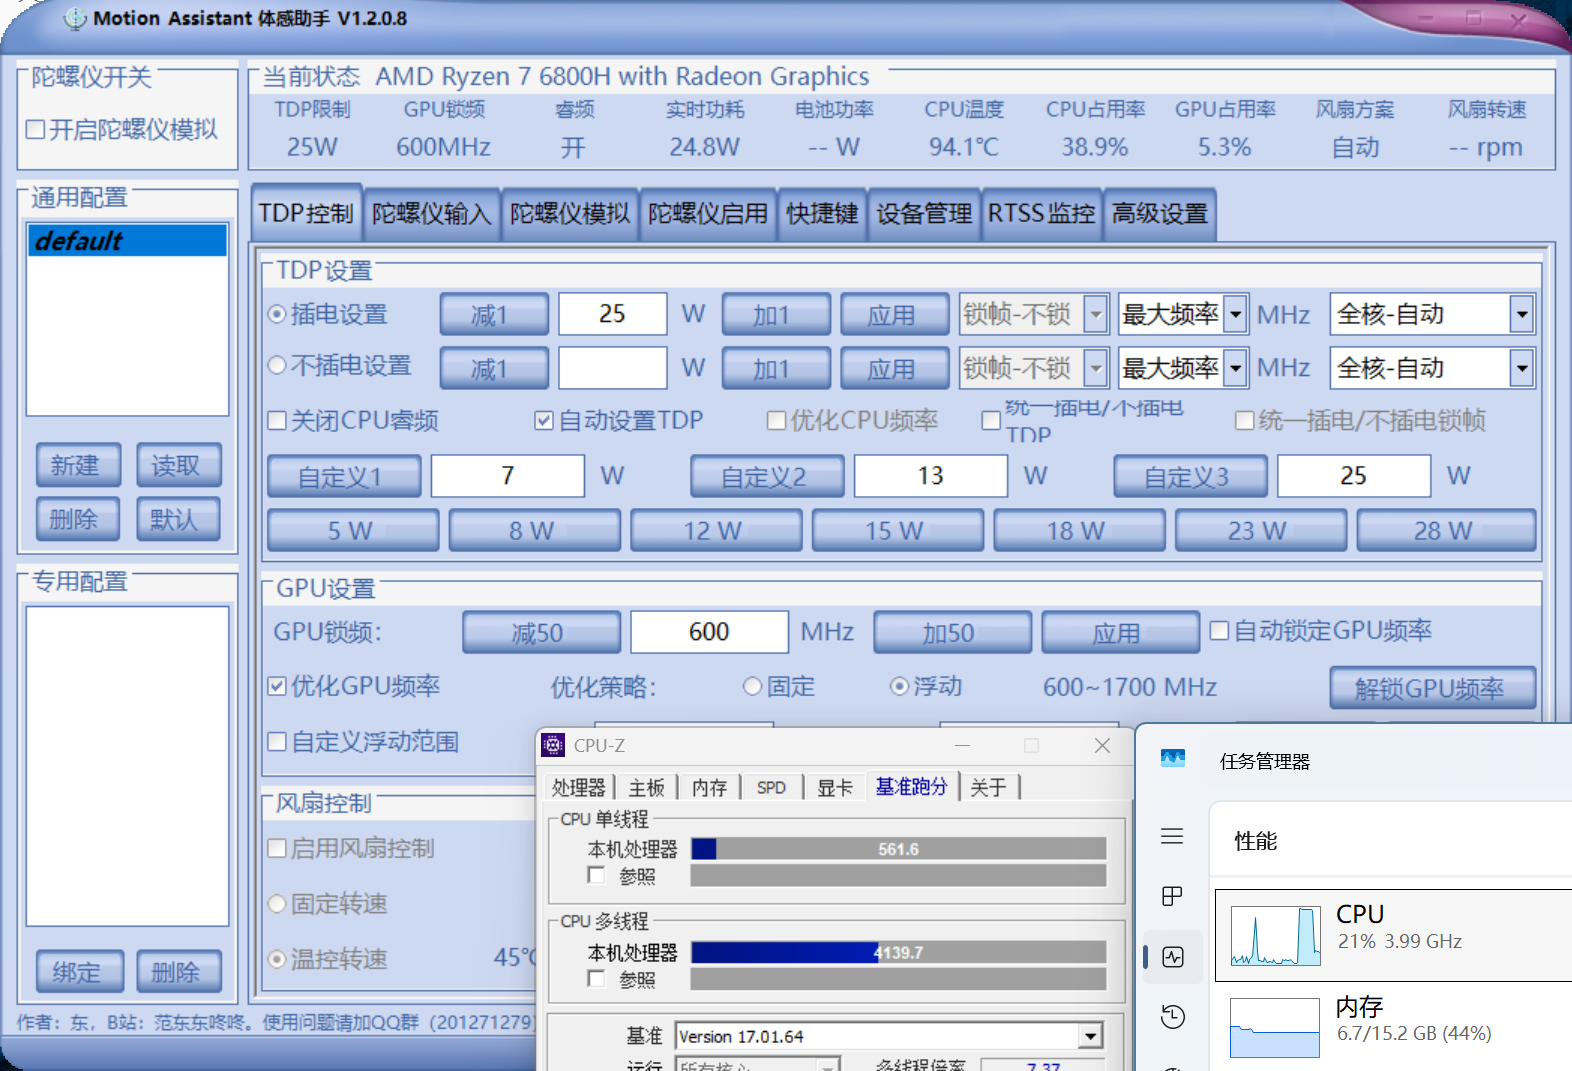Open App history icon in Task Manager
Screen dimensions: 1572x1071
tap(1173, 1017)
